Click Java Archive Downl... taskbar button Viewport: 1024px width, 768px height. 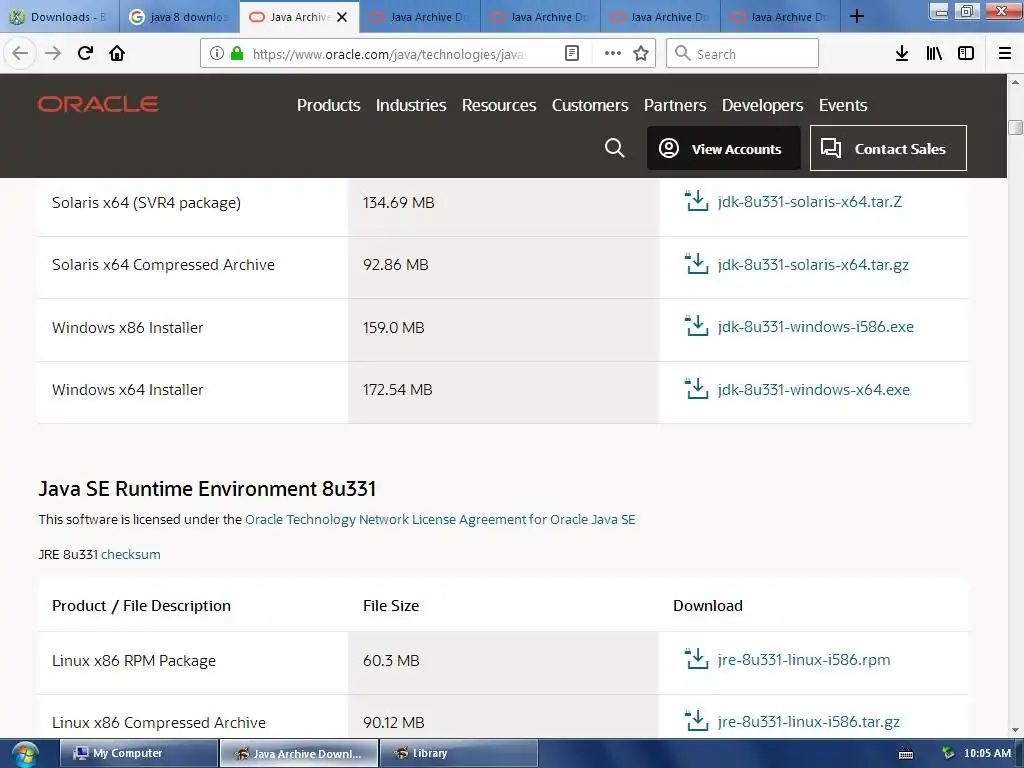click(298, 753)
